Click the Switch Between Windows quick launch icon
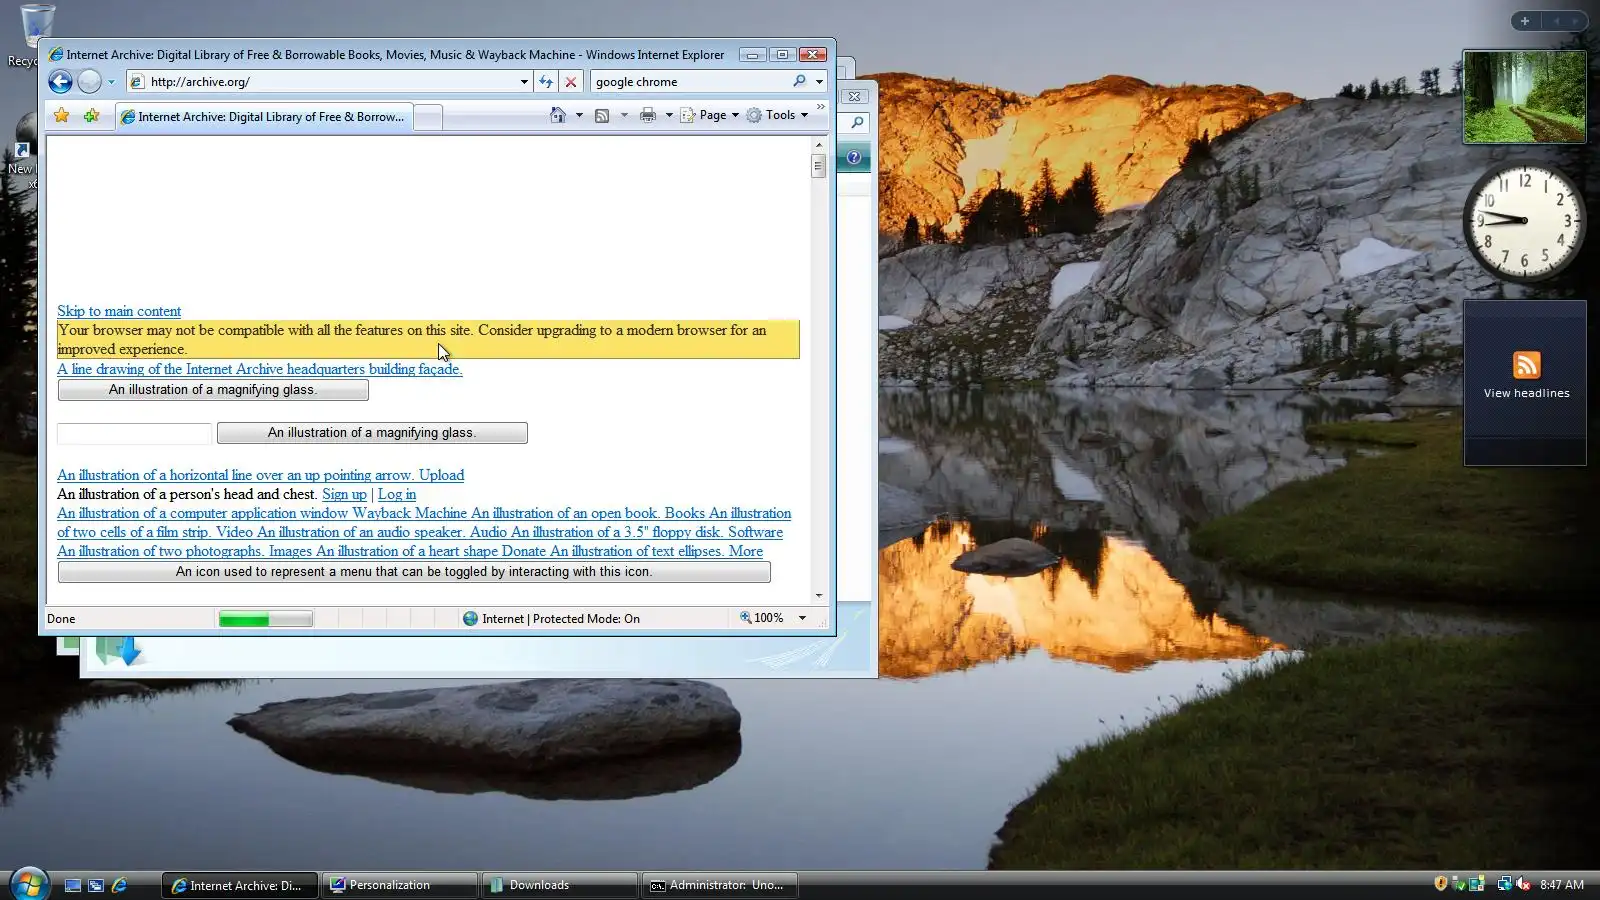 (x=96, y=885)
